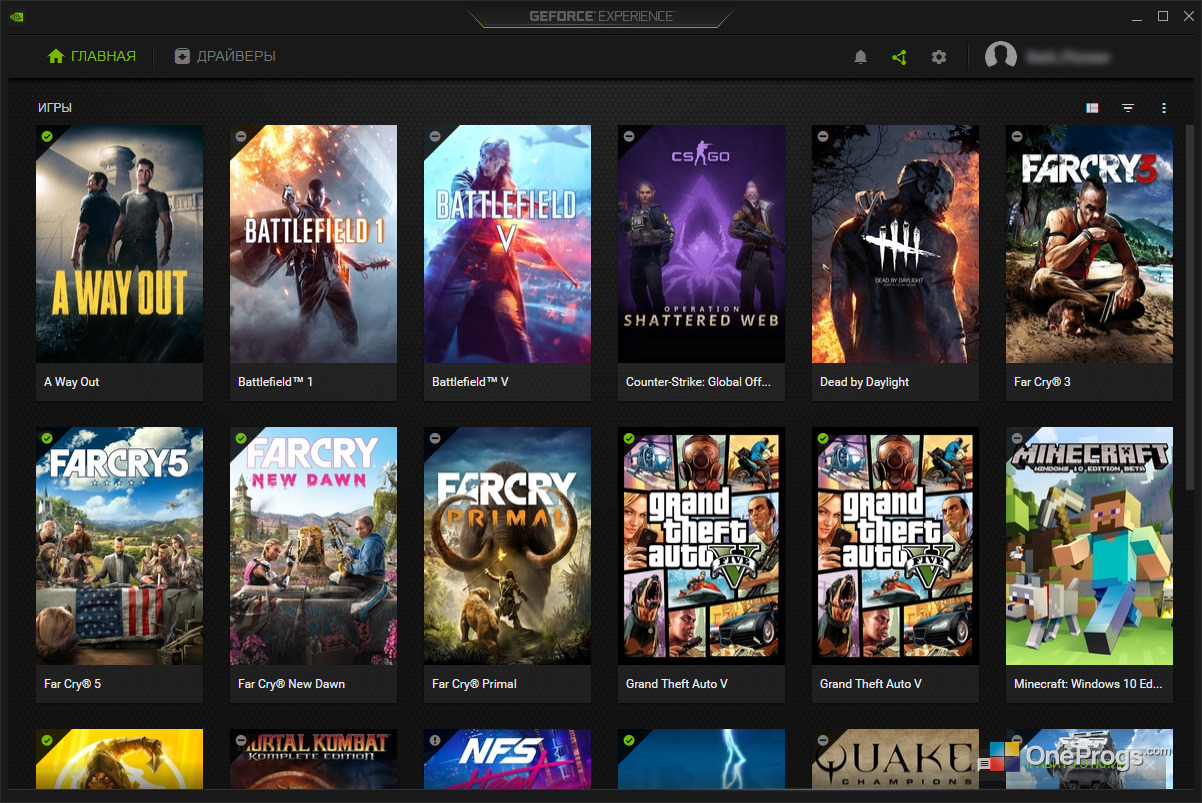Click the minus badge on Far Cry Primal
1202x803 pixels.
tap(435, 438)
